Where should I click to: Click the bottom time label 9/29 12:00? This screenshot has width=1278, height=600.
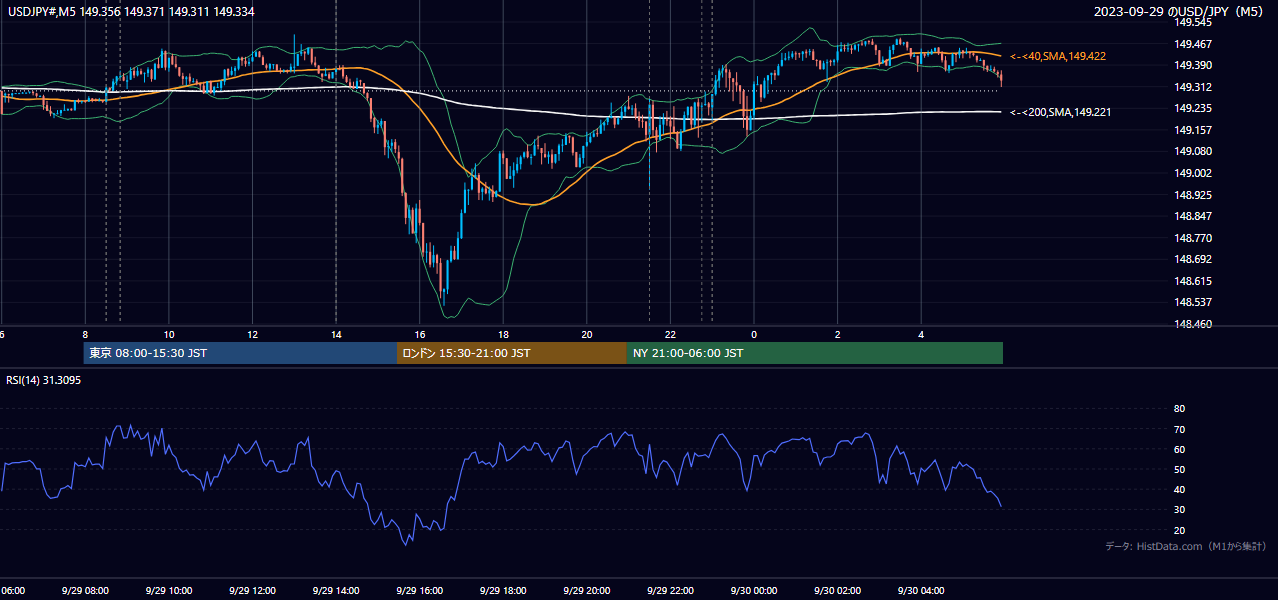tap(252, 591)
